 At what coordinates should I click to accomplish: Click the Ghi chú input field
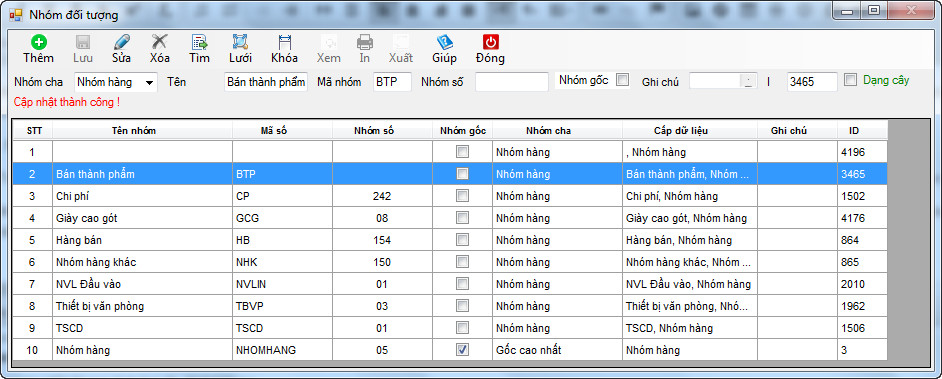point(715,82)
